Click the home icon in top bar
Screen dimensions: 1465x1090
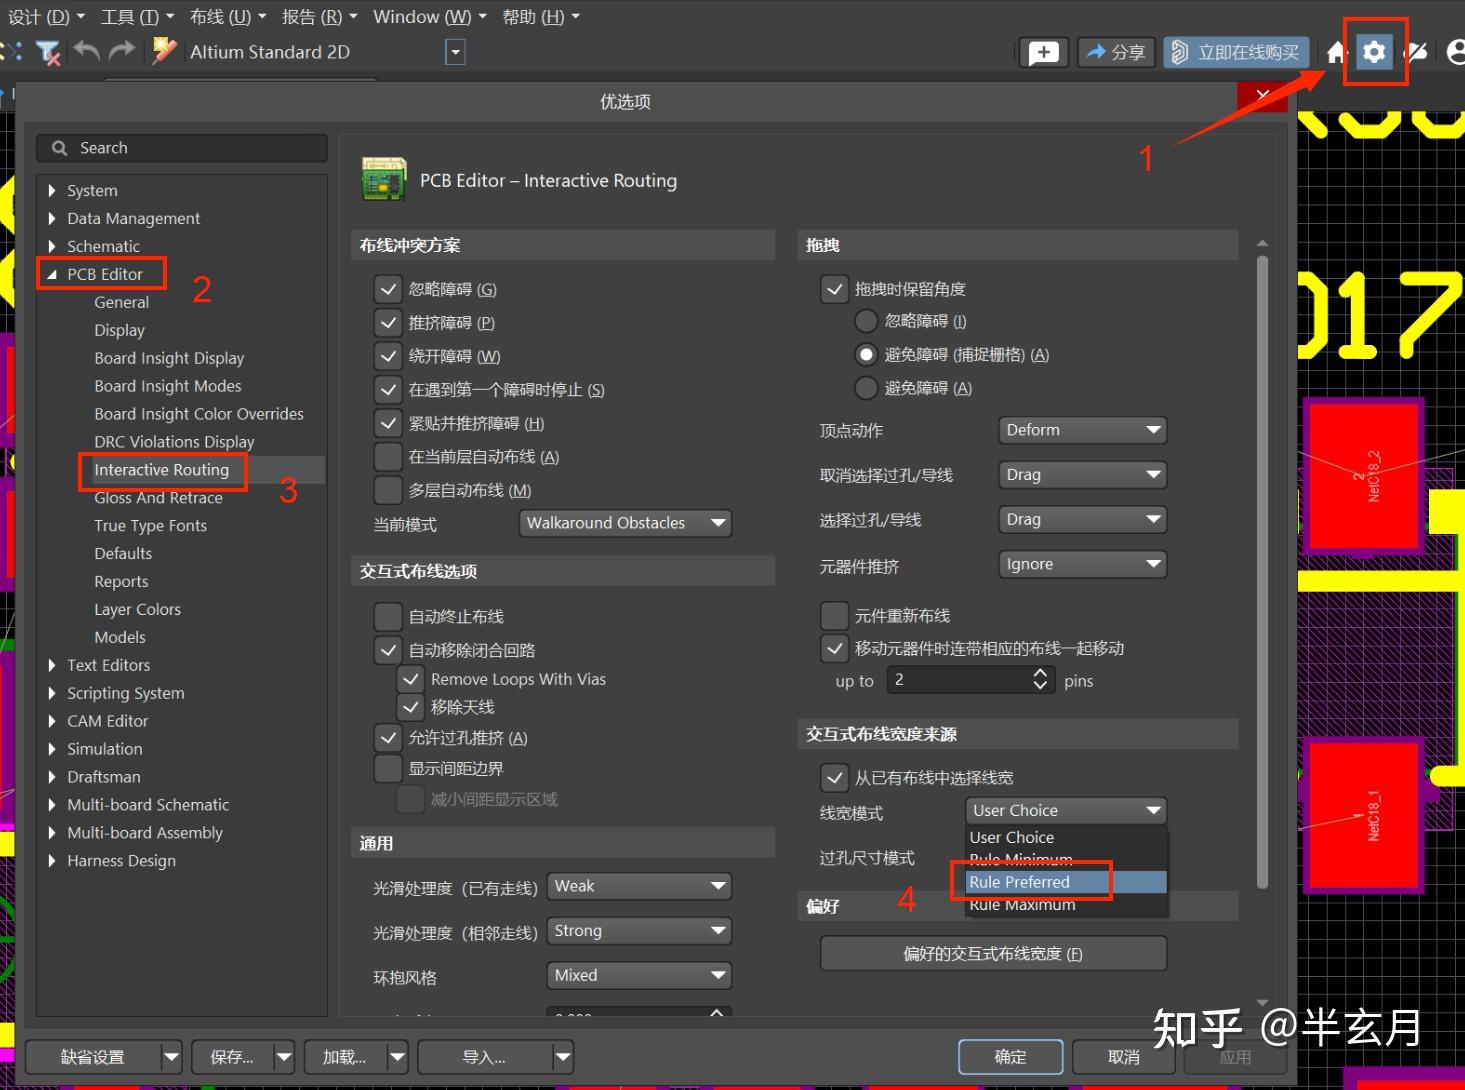[1336, 52]
